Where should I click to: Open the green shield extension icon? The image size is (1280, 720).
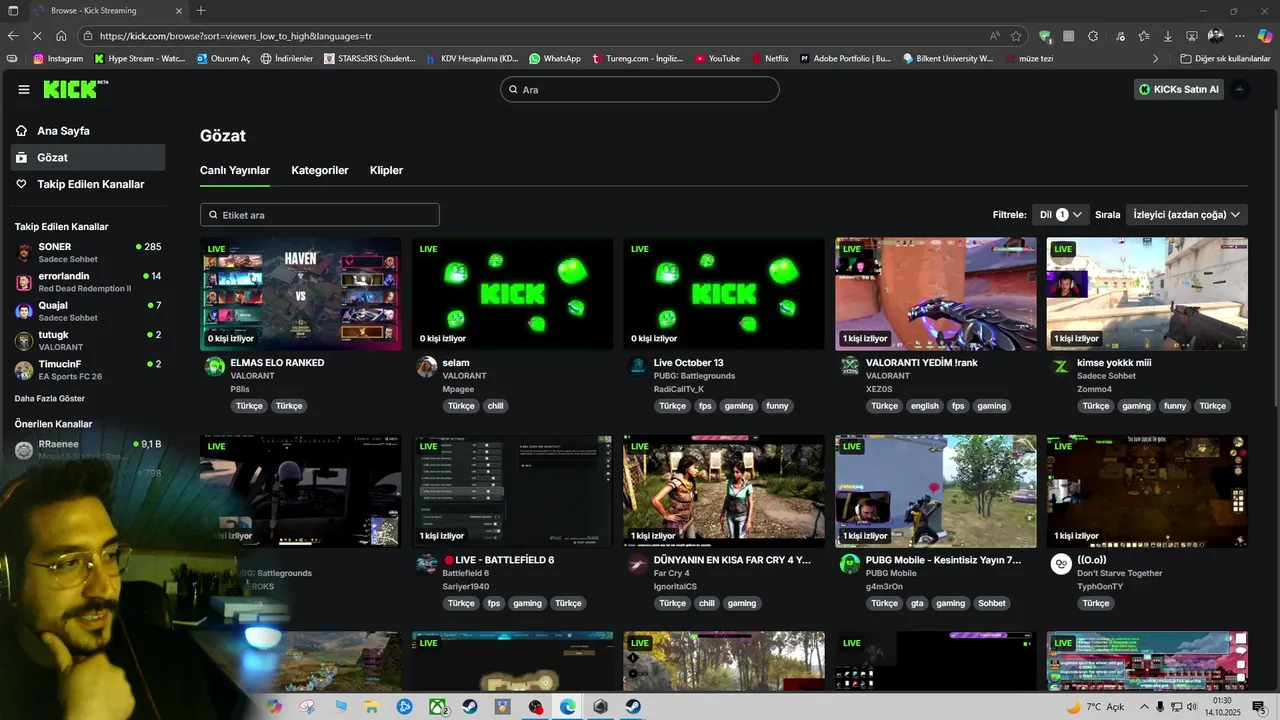1045,36
